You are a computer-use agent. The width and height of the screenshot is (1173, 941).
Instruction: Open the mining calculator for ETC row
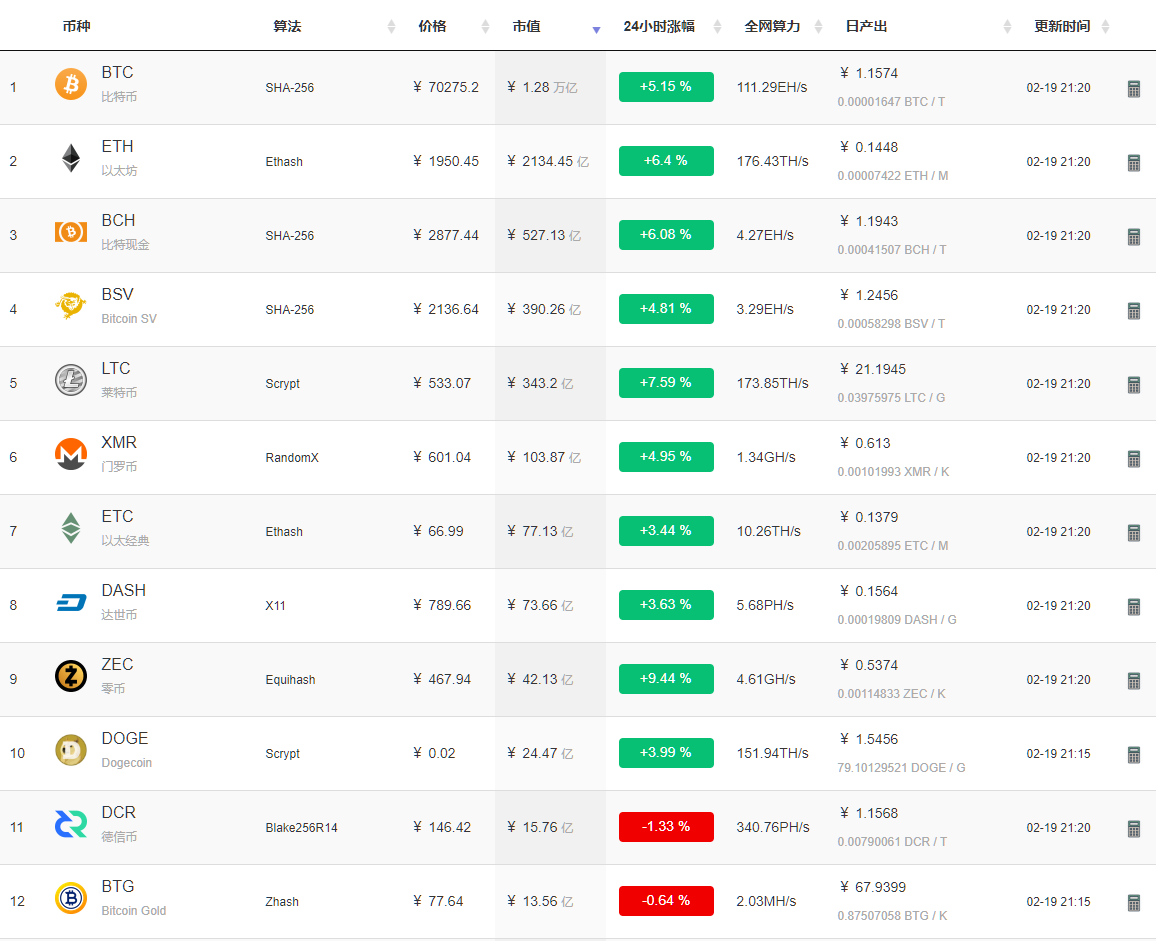(1134, 533)
